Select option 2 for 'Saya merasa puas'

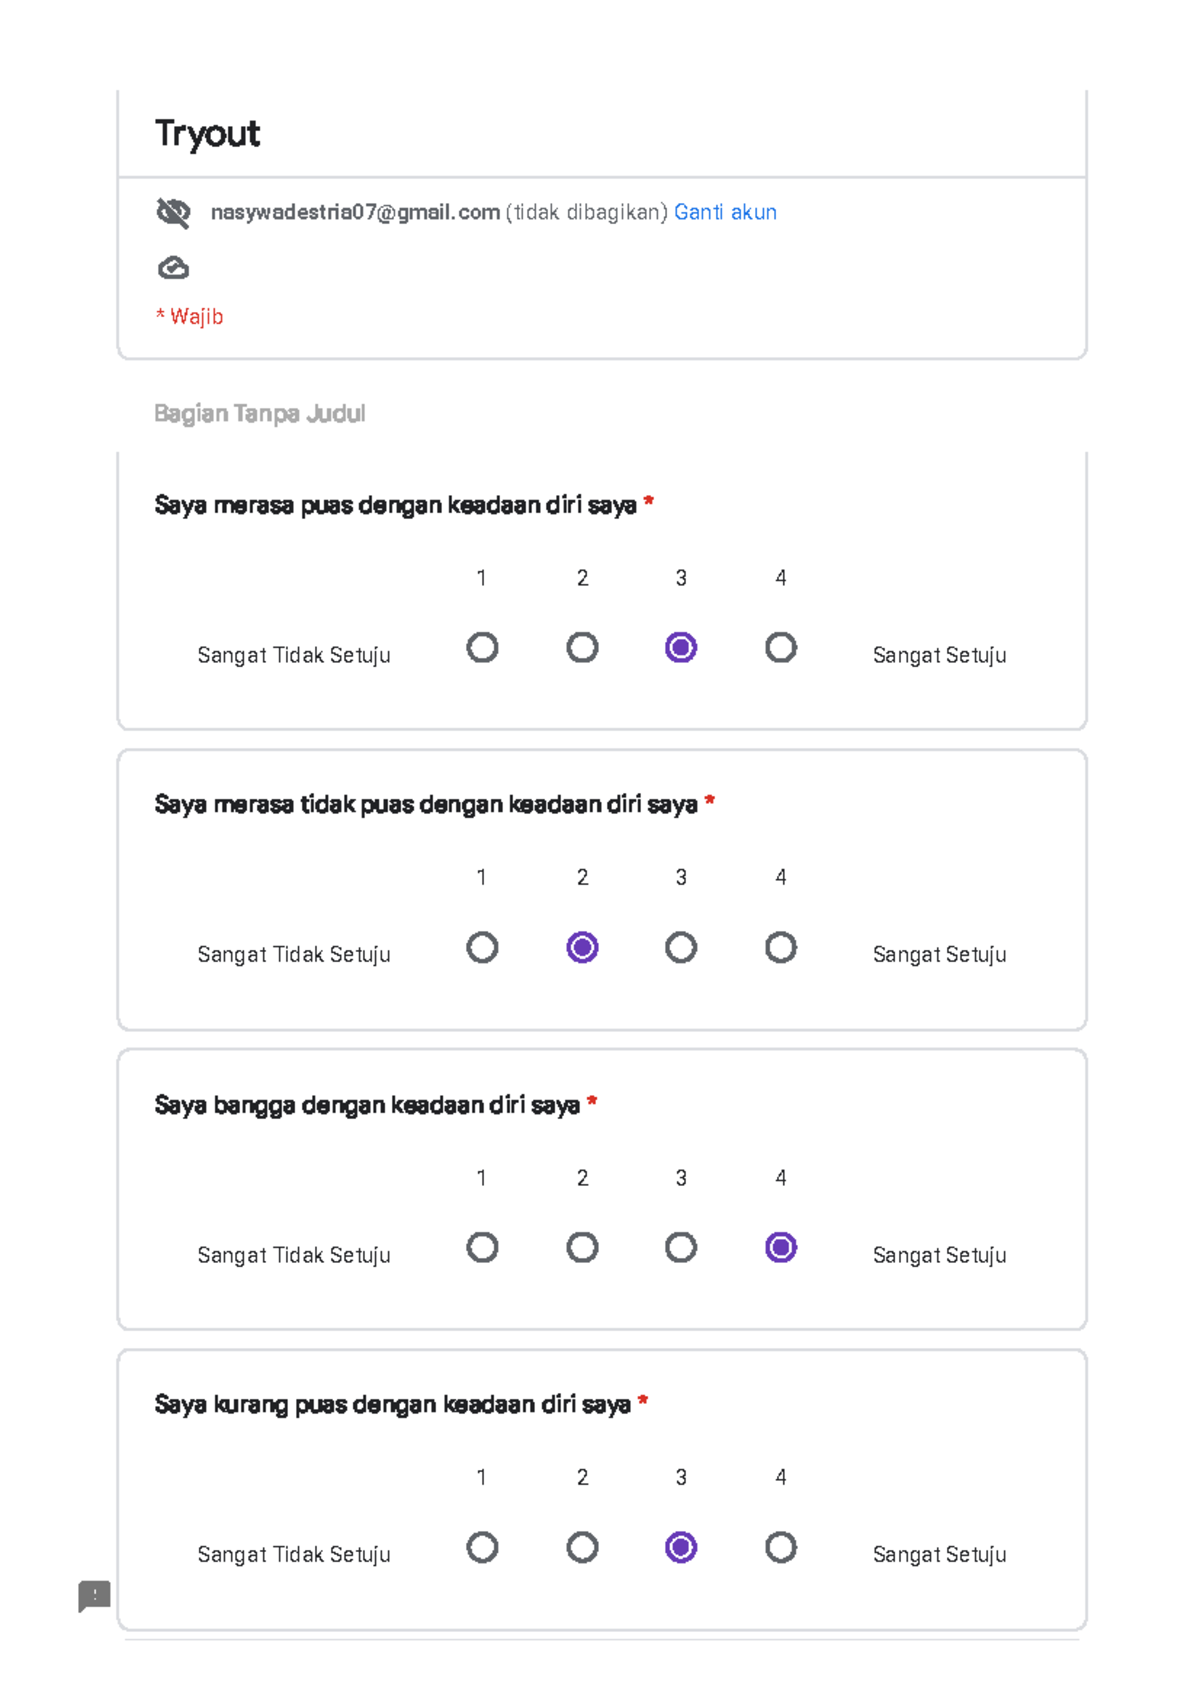[x=582, y=648]
